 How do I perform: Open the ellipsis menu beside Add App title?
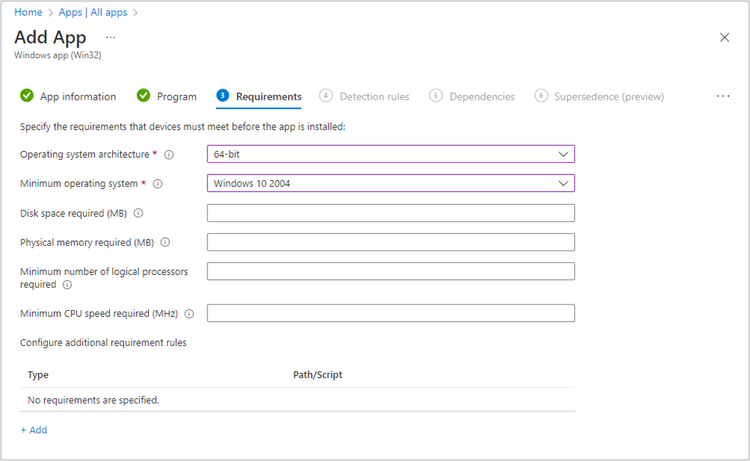point(111,36)
